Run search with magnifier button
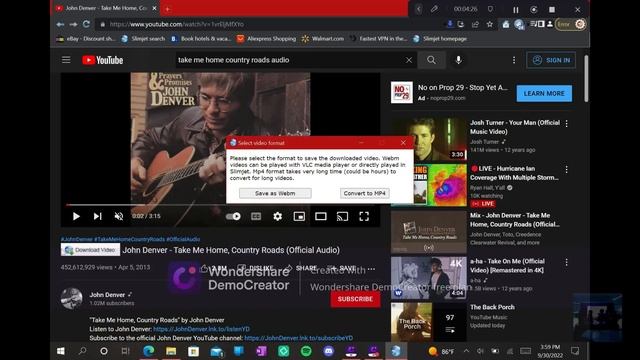 coord(431,60)
